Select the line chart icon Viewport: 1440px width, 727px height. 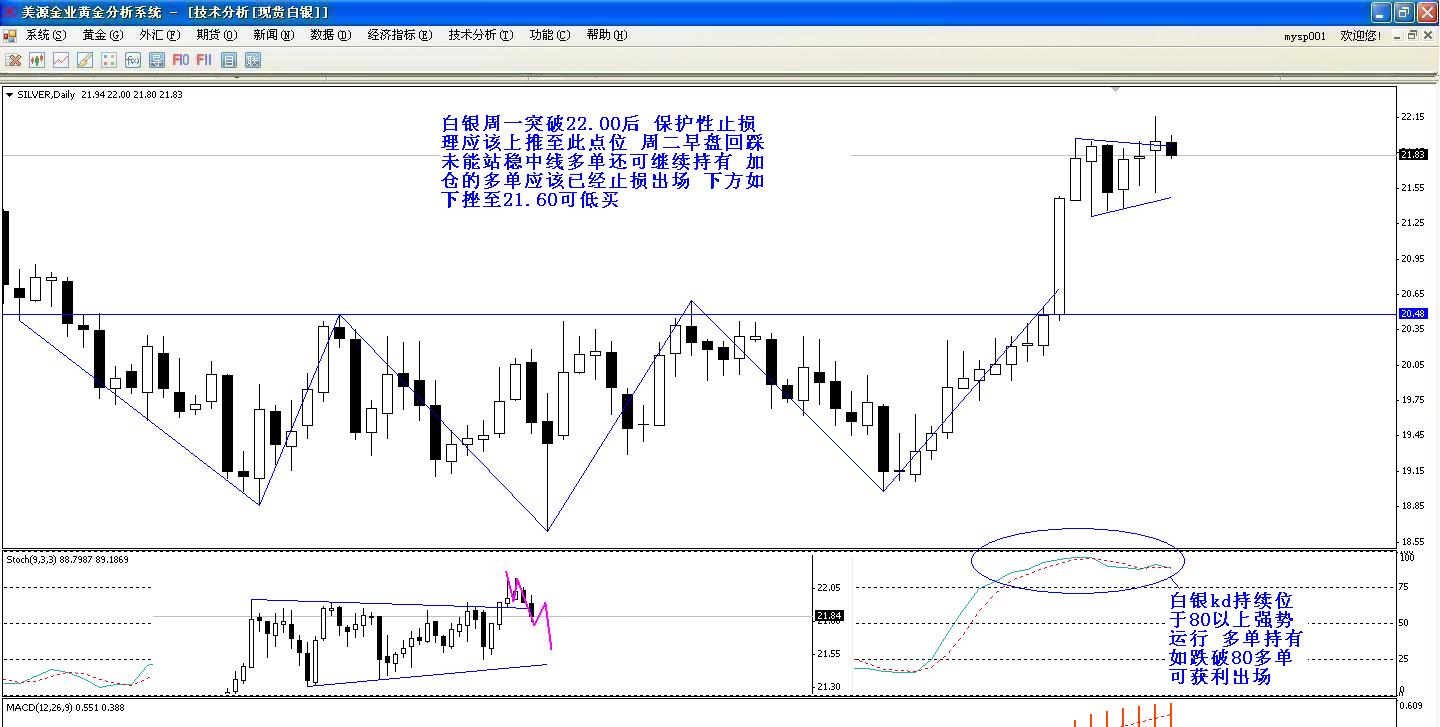61,60
